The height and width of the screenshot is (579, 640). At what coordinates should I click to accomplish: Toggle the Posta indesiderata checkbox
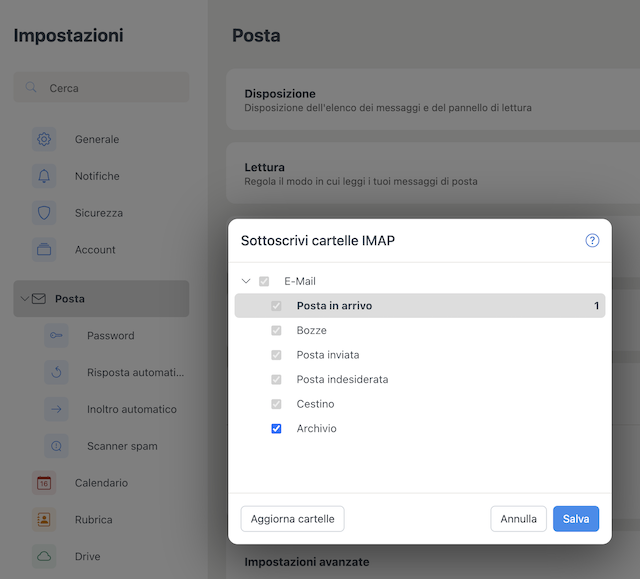click(x=276, y=379)
